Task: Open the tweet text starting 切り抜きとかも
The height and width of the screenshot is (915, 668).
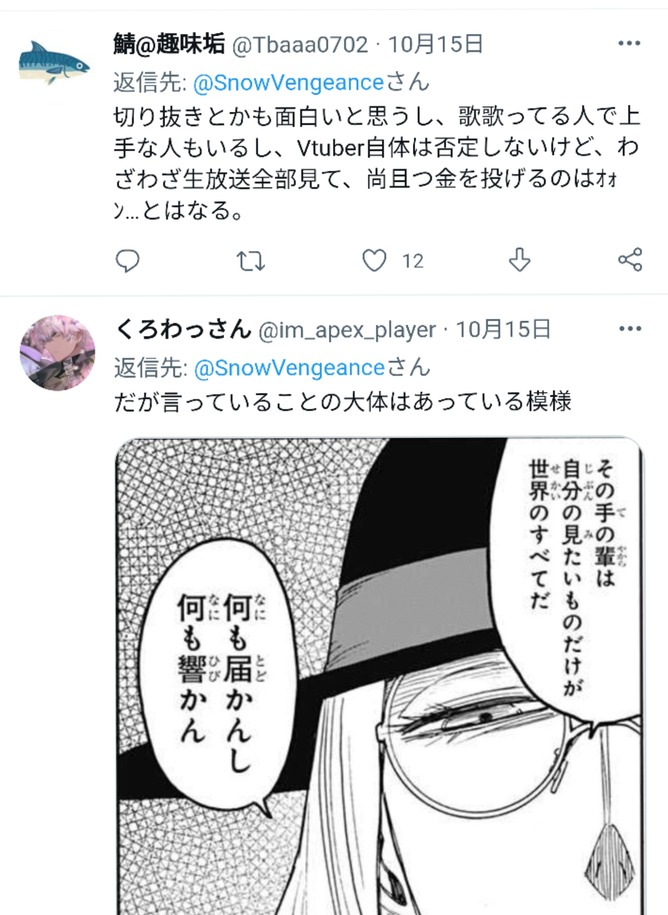Action: (x=377, y=163)
